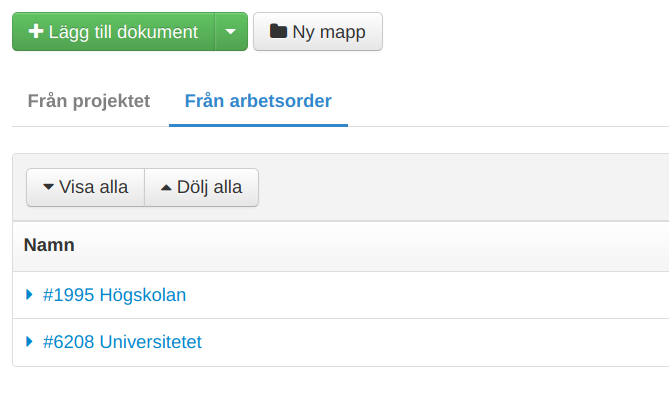Click the Visa alla text label
The width and height of the screenshot is (669, 405).
click(x=94, y=188)
